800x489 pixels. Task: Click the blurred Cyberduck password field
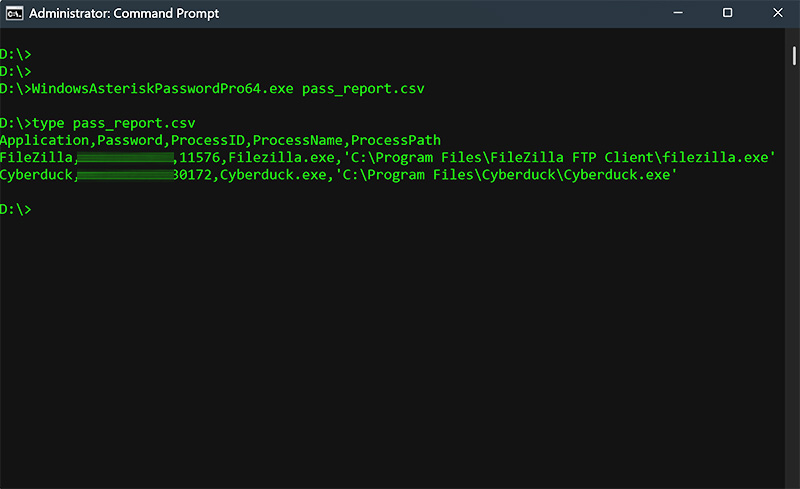tap(126, 175)
